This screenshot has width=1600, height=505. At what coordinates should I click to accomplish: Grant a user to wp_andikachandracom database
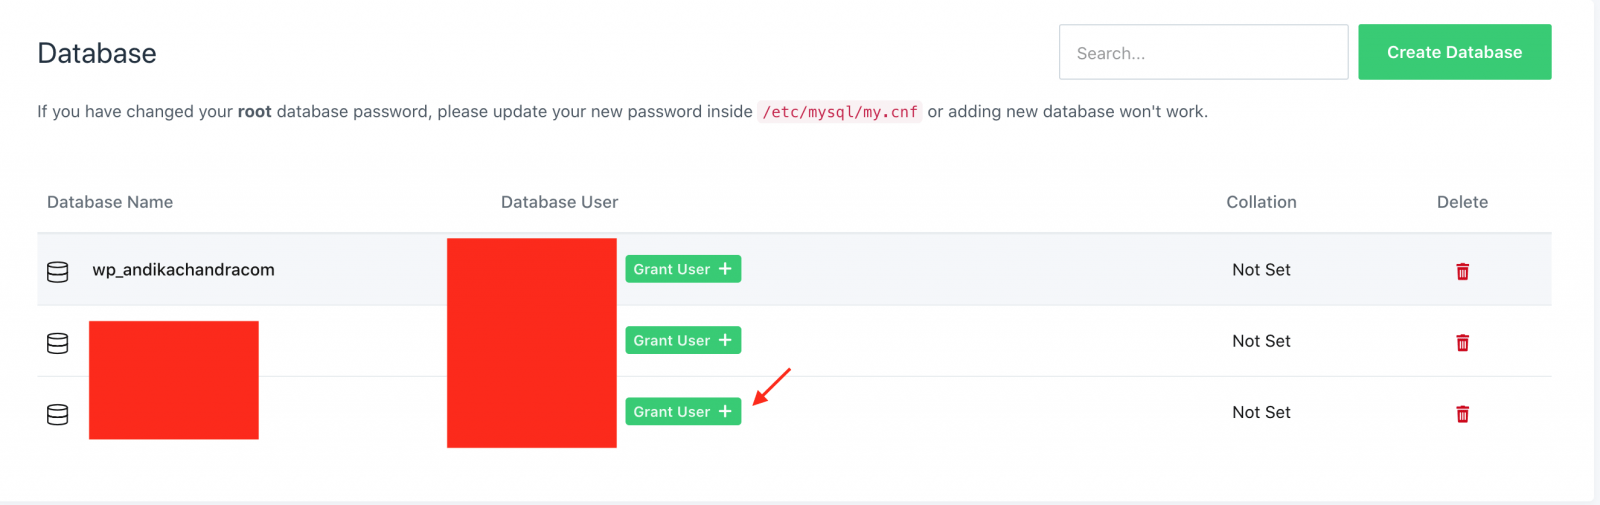[683, 269]
